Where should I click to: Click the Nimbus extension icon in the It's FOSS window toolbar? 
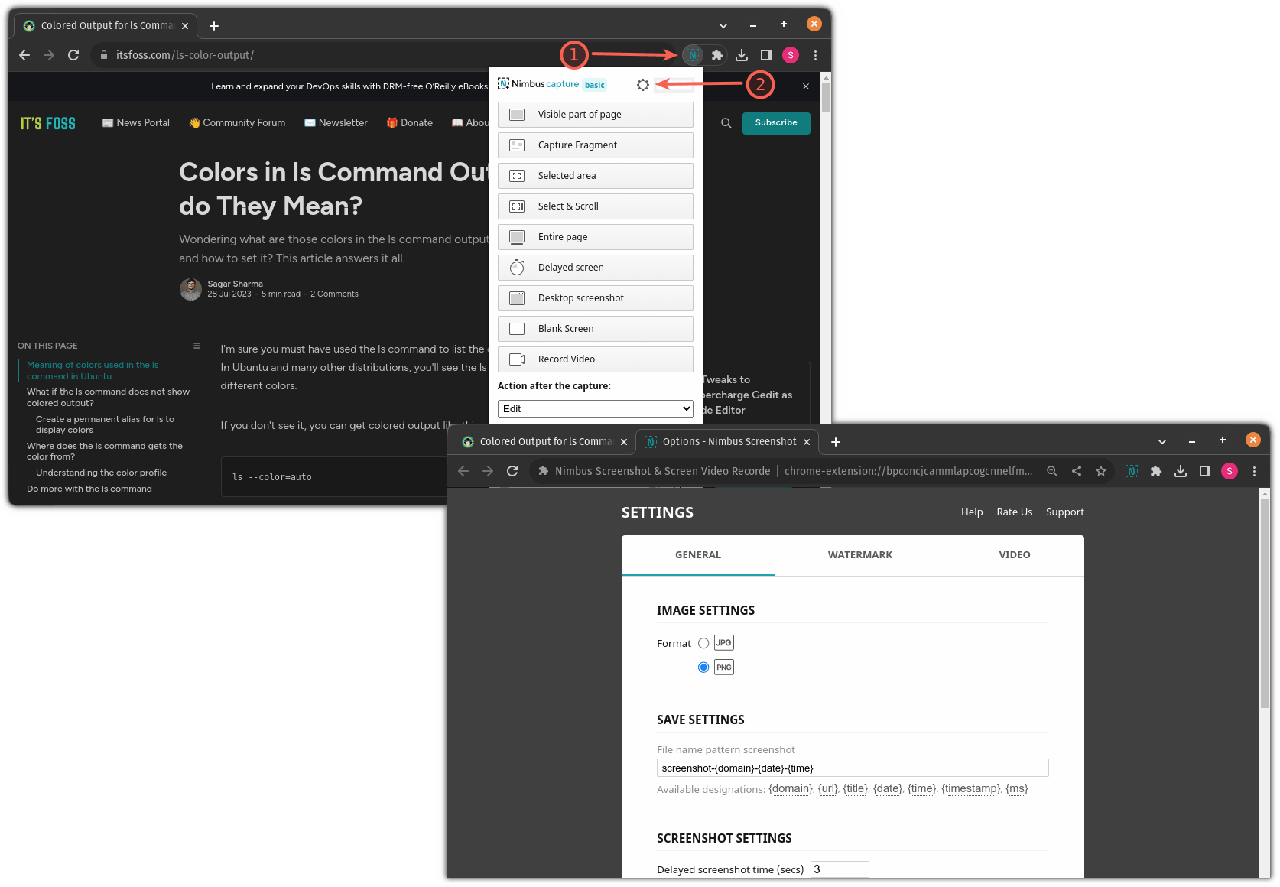pos(693,55)
